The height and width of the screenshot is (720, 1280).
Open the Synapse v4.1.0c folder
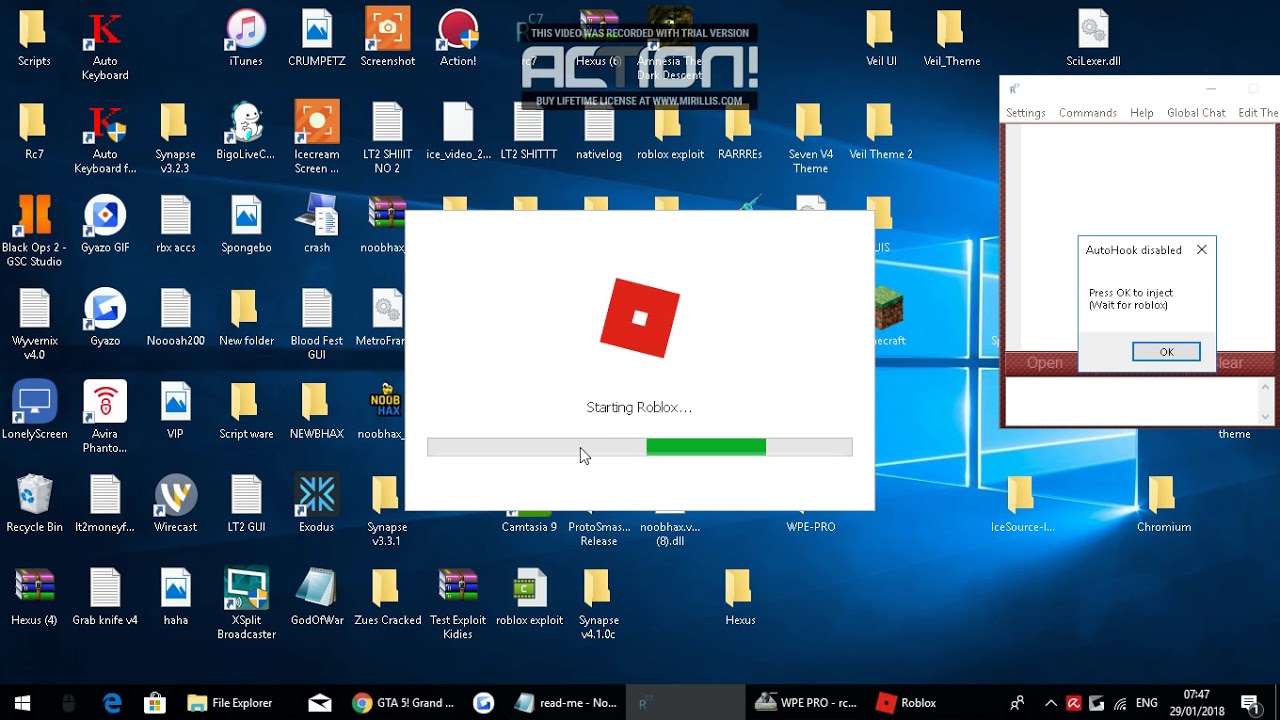(598, 603)
